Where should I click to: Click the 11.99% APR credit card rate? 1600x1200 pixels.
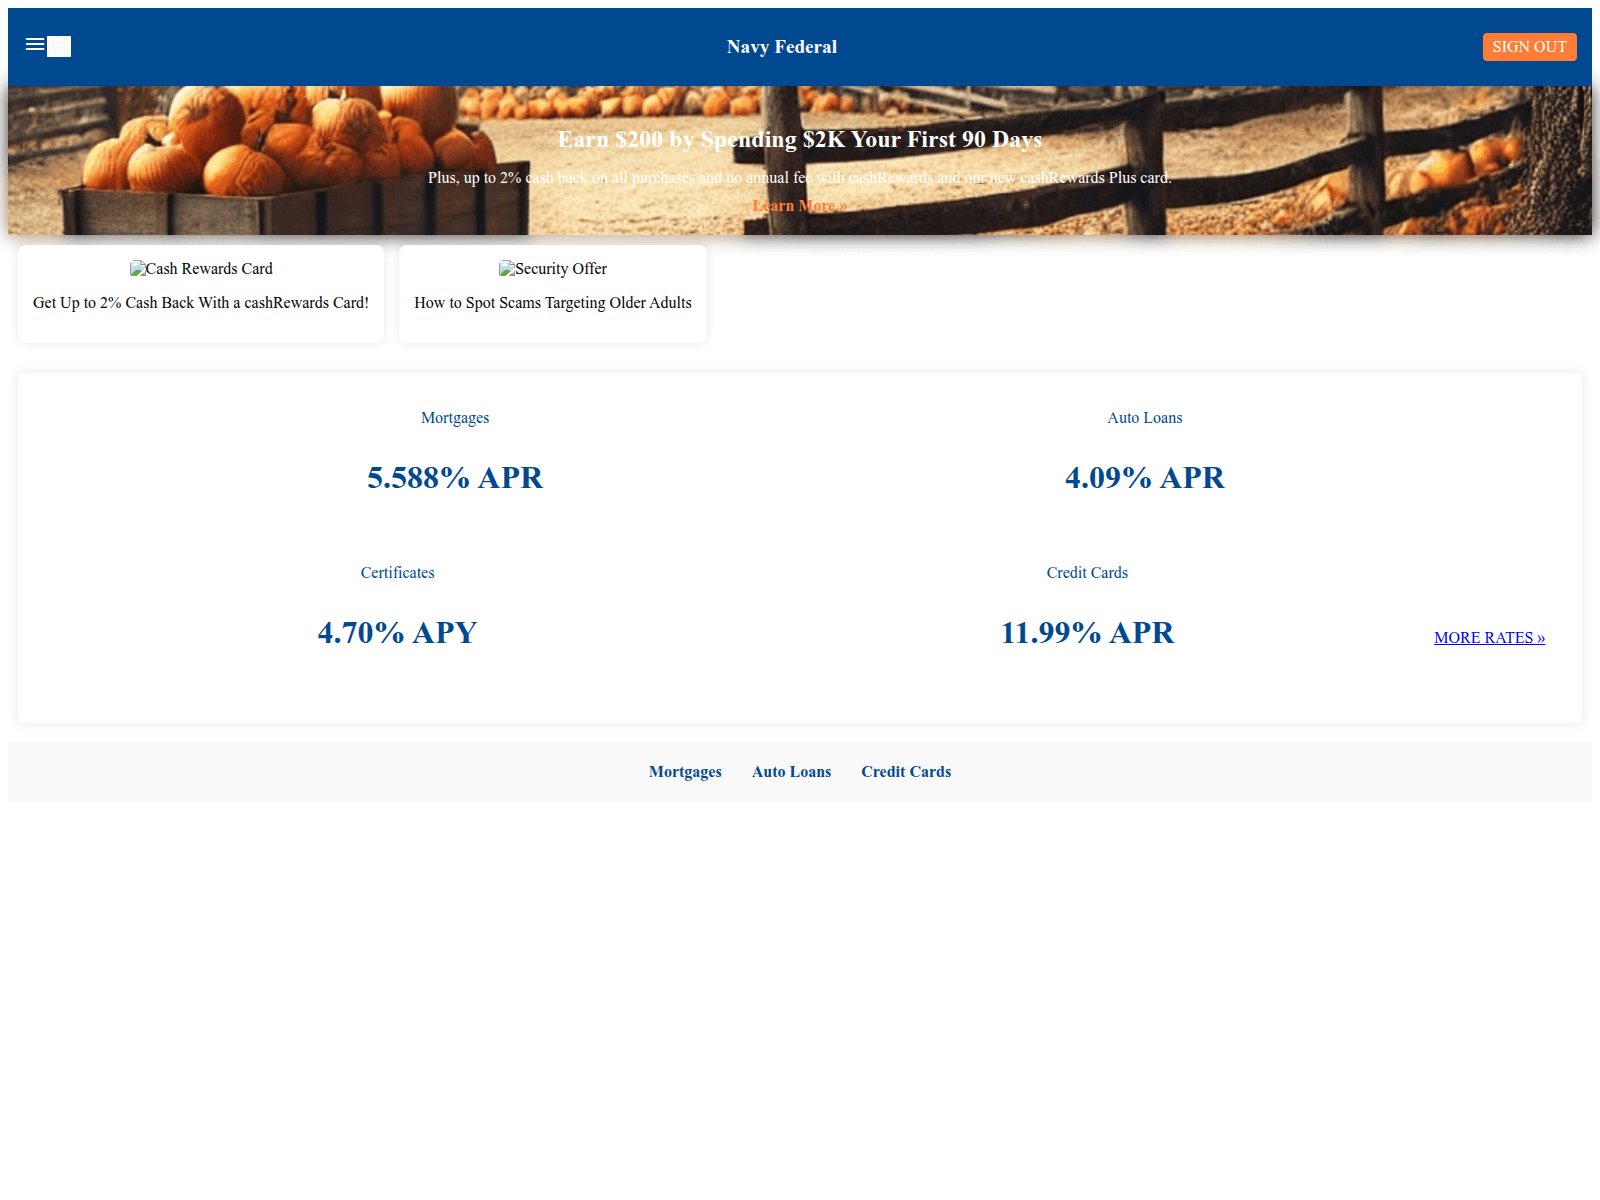(x=1087, y=633)
